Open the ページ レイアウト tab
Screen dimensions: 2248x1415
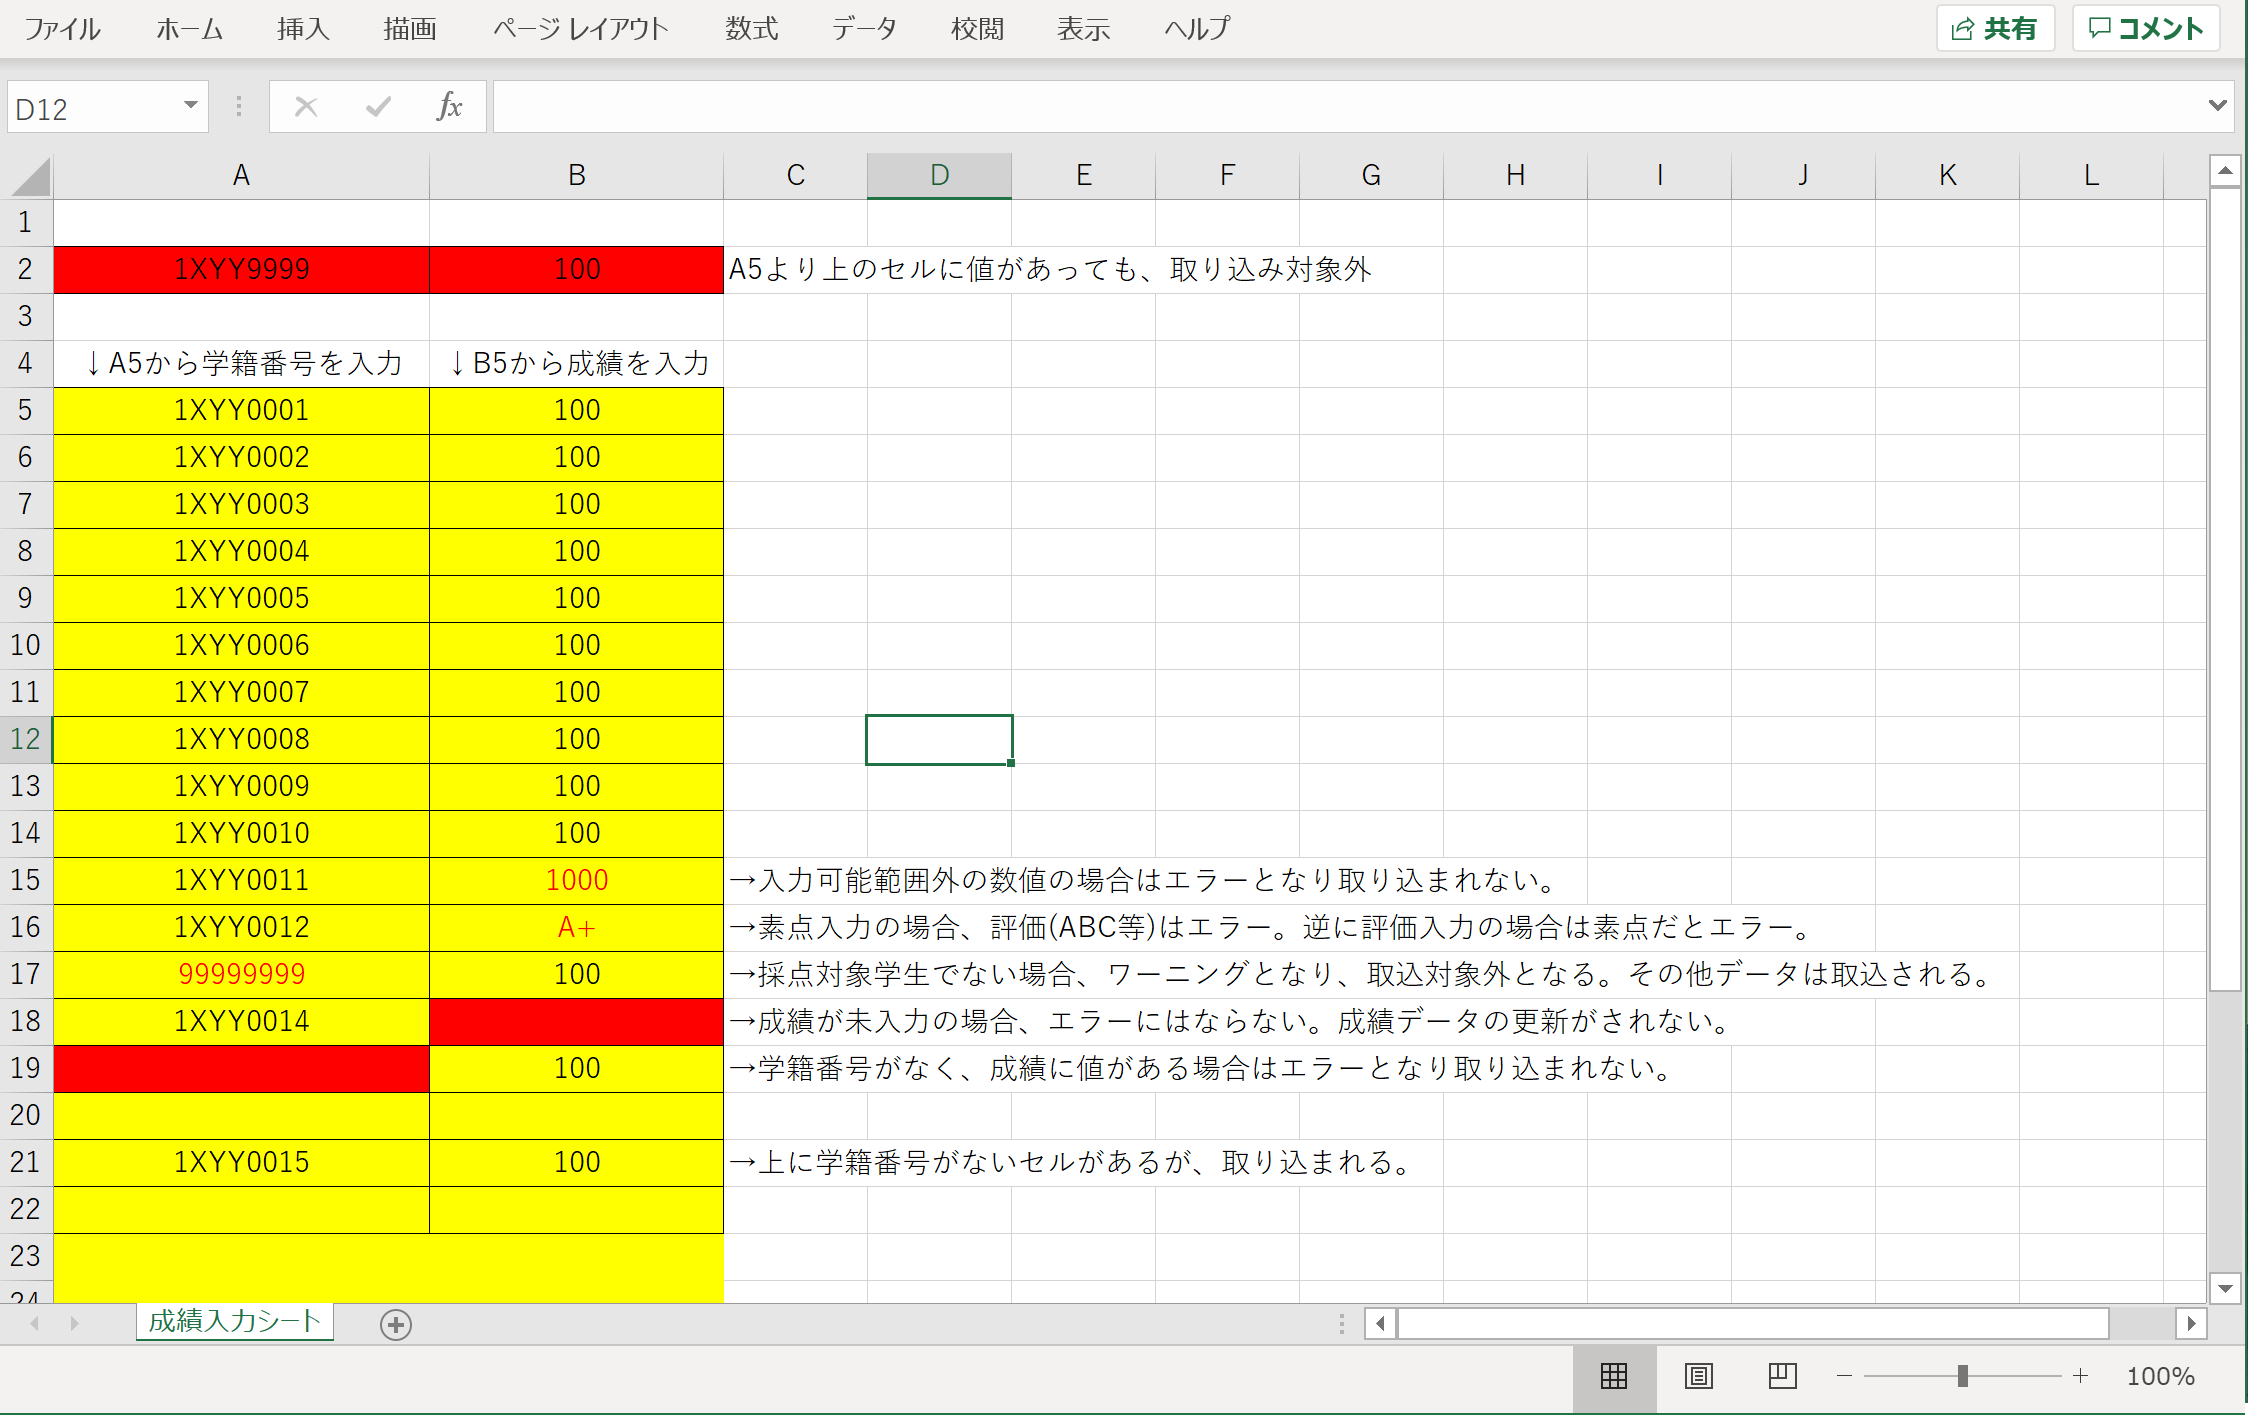580,29
